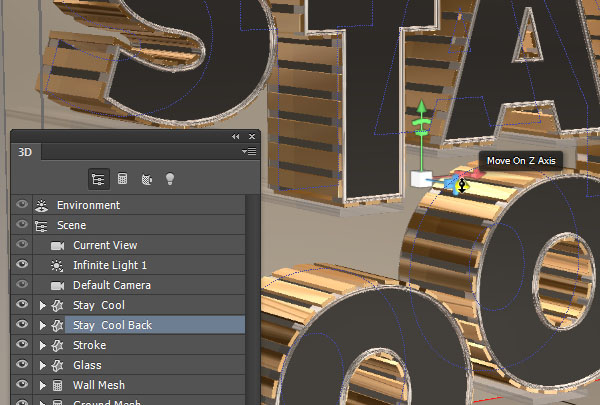This screenshot has height=405, width=600.
Task: Expand the Glass mesh group
Action: [42, 365]
